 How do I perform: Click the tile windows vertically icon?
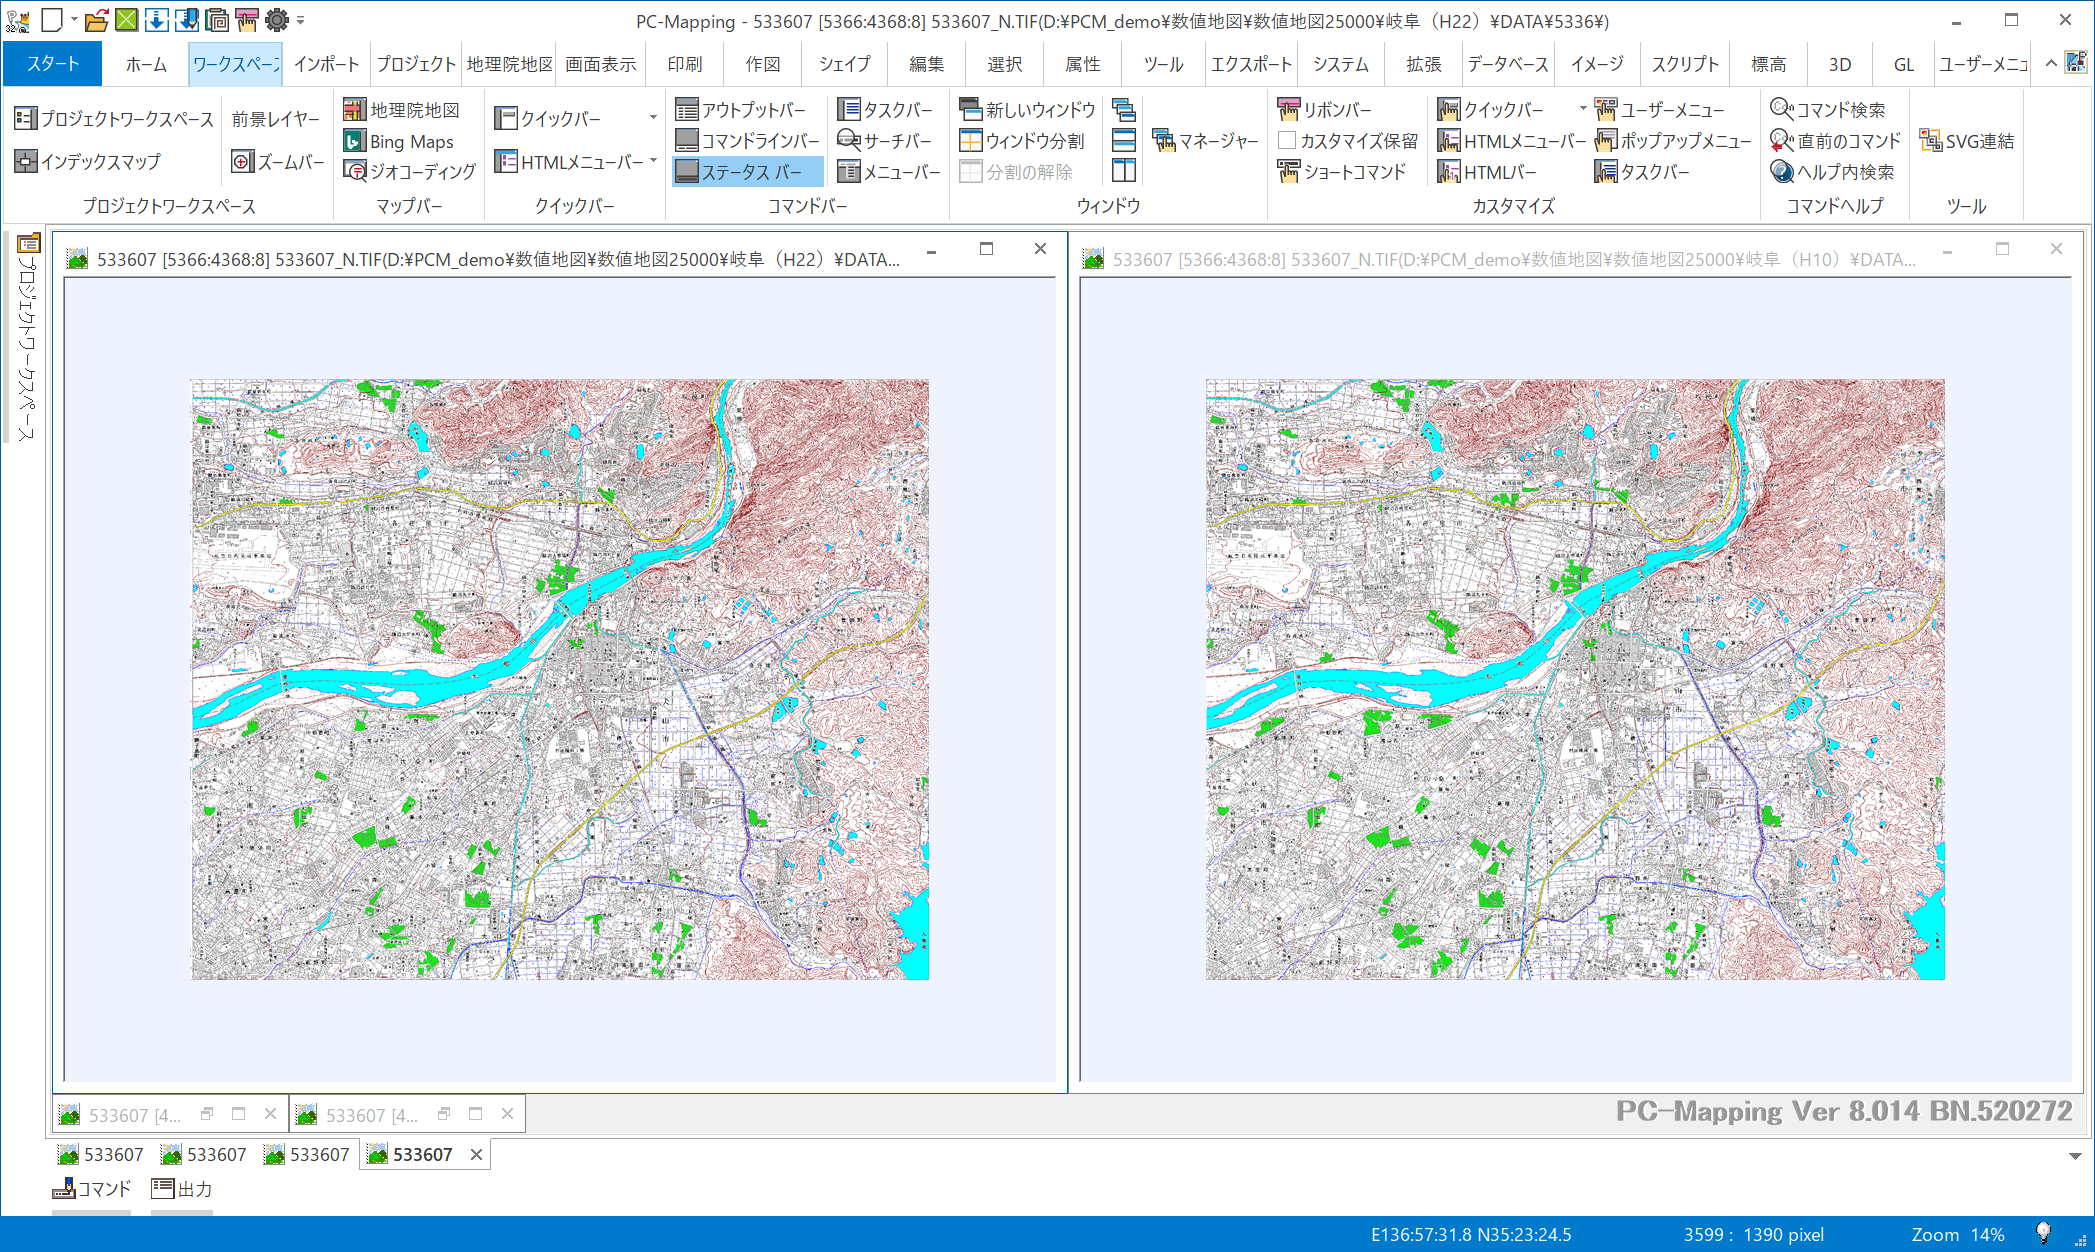1124,171
